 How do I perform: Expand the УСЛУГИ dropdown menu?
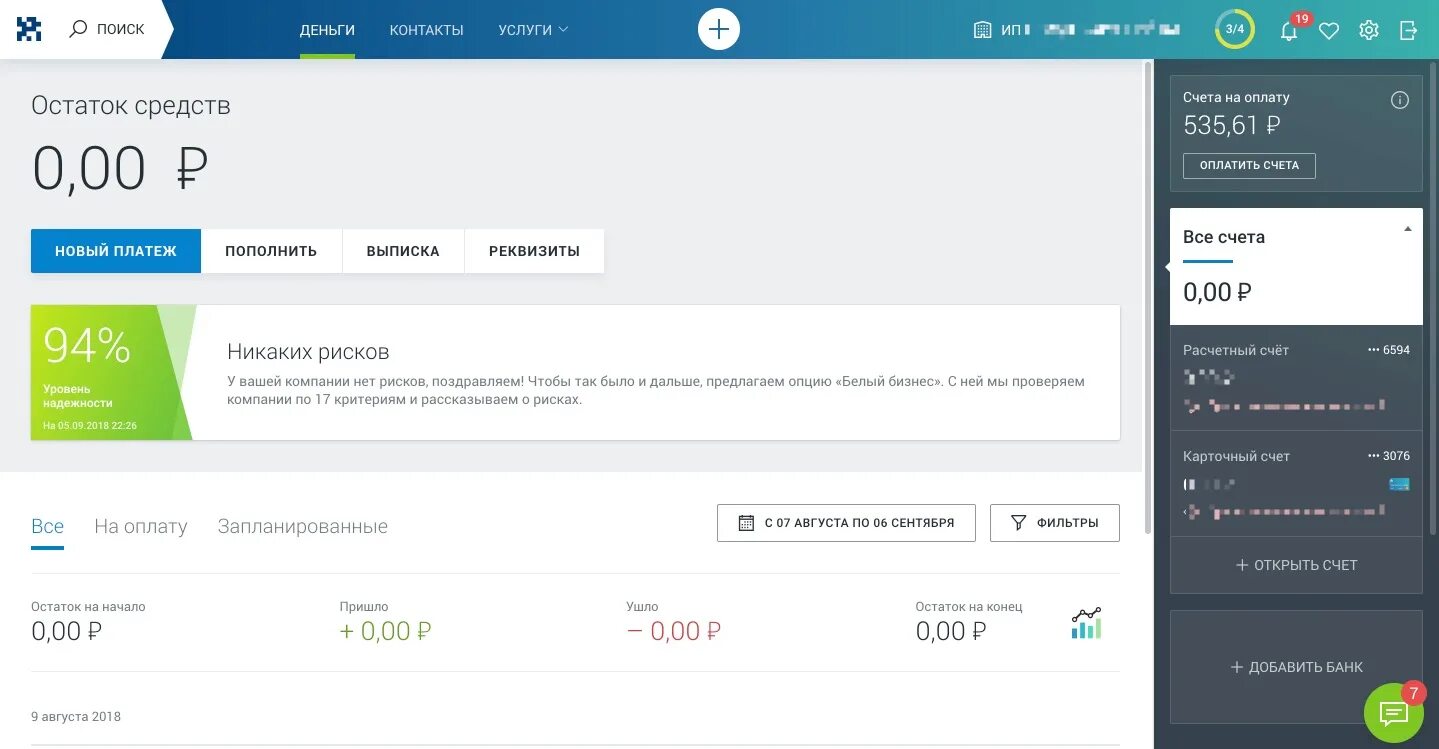pyautogui.click(x=533, y=30)
